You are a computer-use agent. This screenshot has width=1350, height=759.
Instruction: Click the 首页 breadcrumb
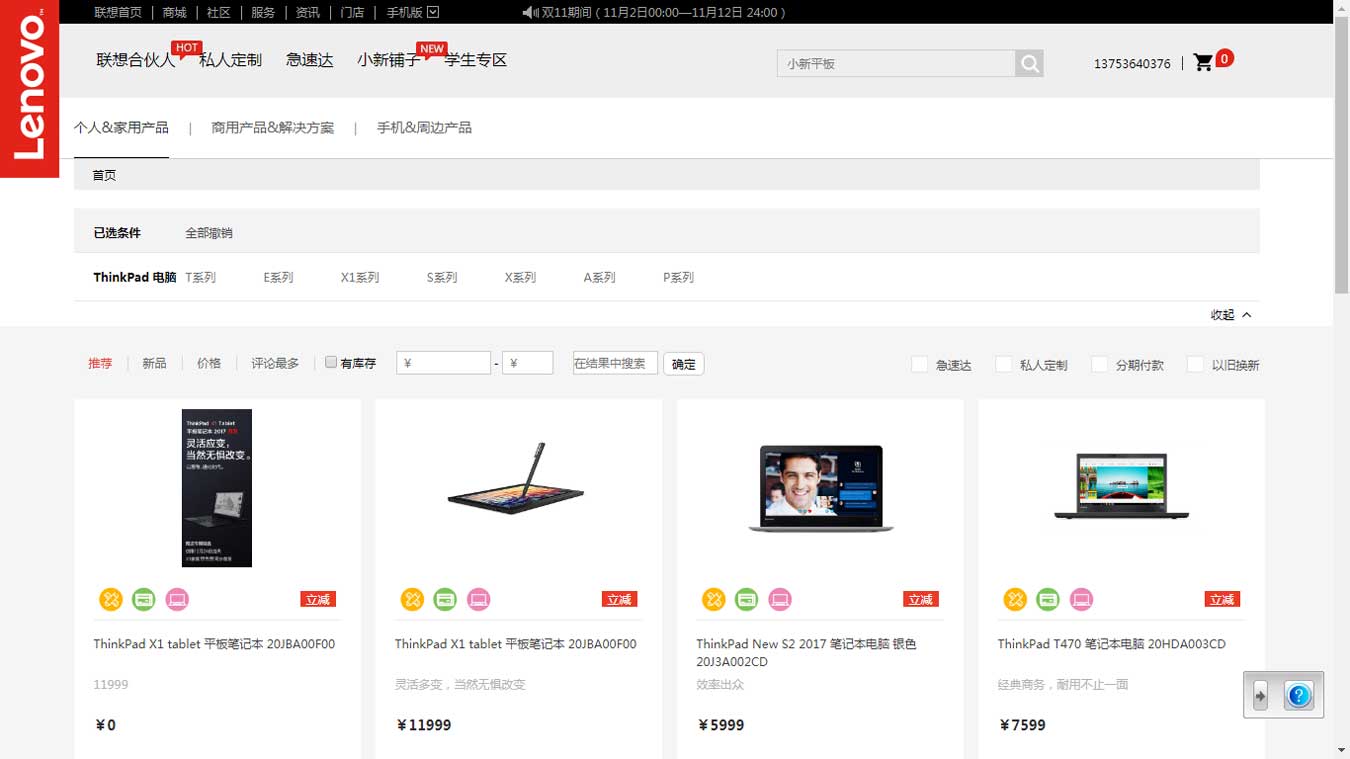pos(104,175)
